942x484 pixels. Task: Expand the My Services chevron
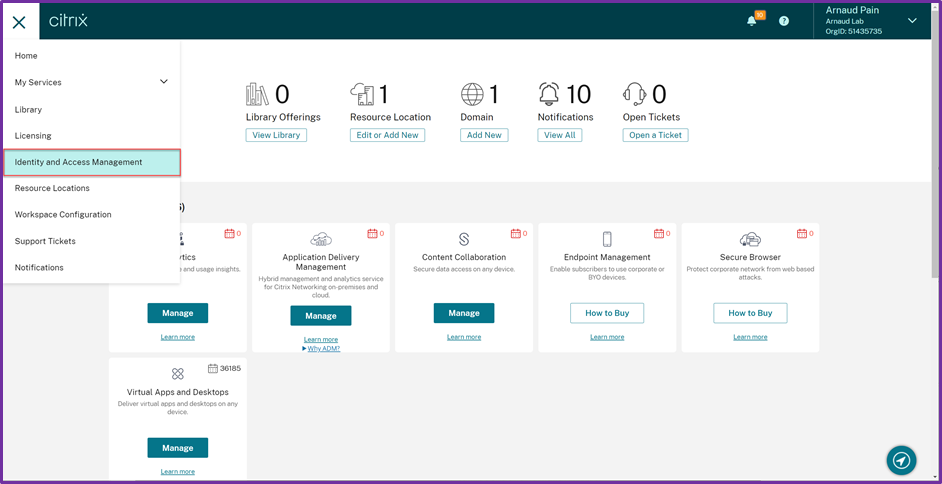tap(163, 82)
